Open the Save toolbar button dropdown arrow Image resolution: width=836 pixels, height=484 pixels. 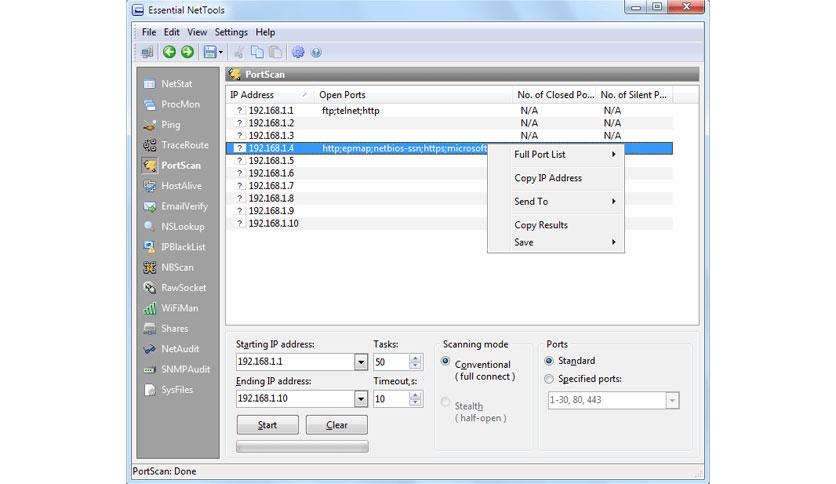pos(221,52)
